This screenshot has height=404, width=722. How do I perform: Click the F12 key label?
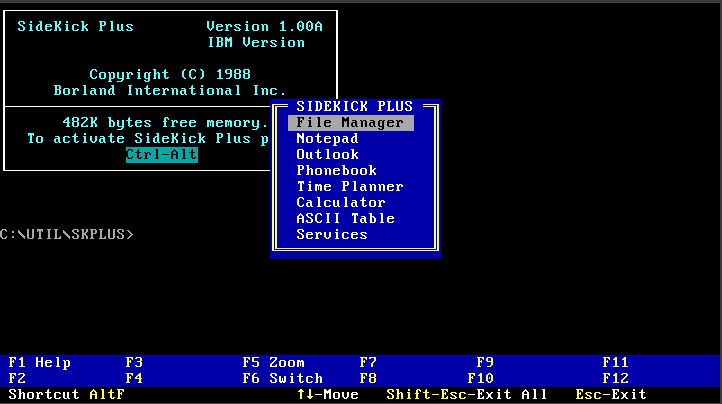(615, 379)
